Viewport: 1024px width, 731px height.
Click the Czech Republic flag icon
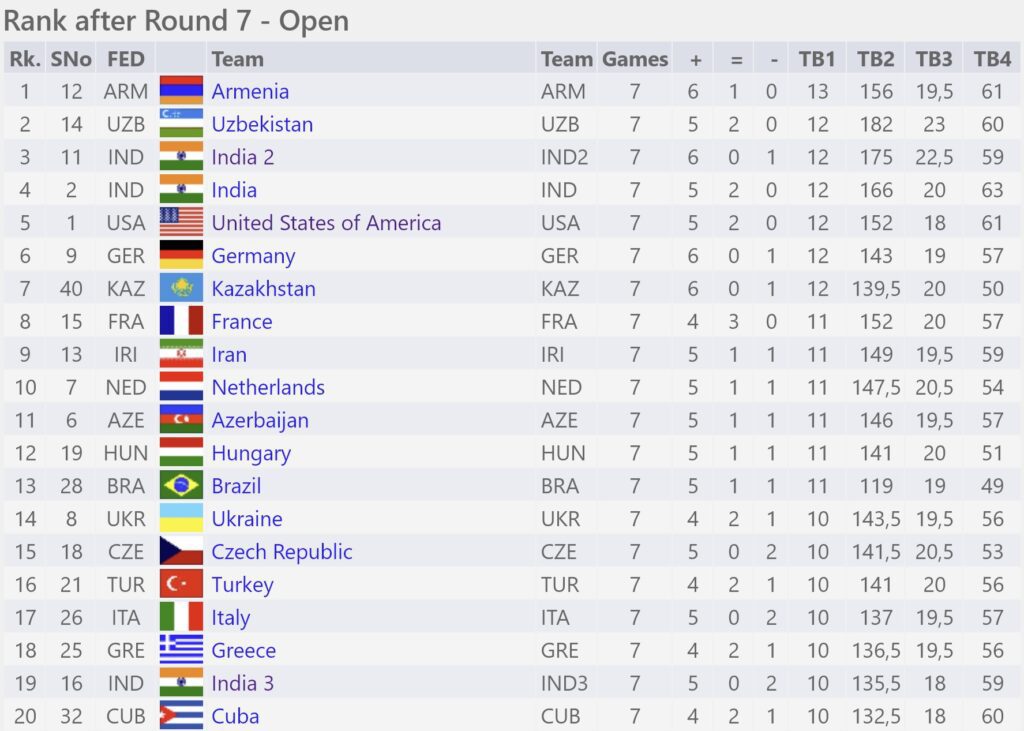click(181, 551)
